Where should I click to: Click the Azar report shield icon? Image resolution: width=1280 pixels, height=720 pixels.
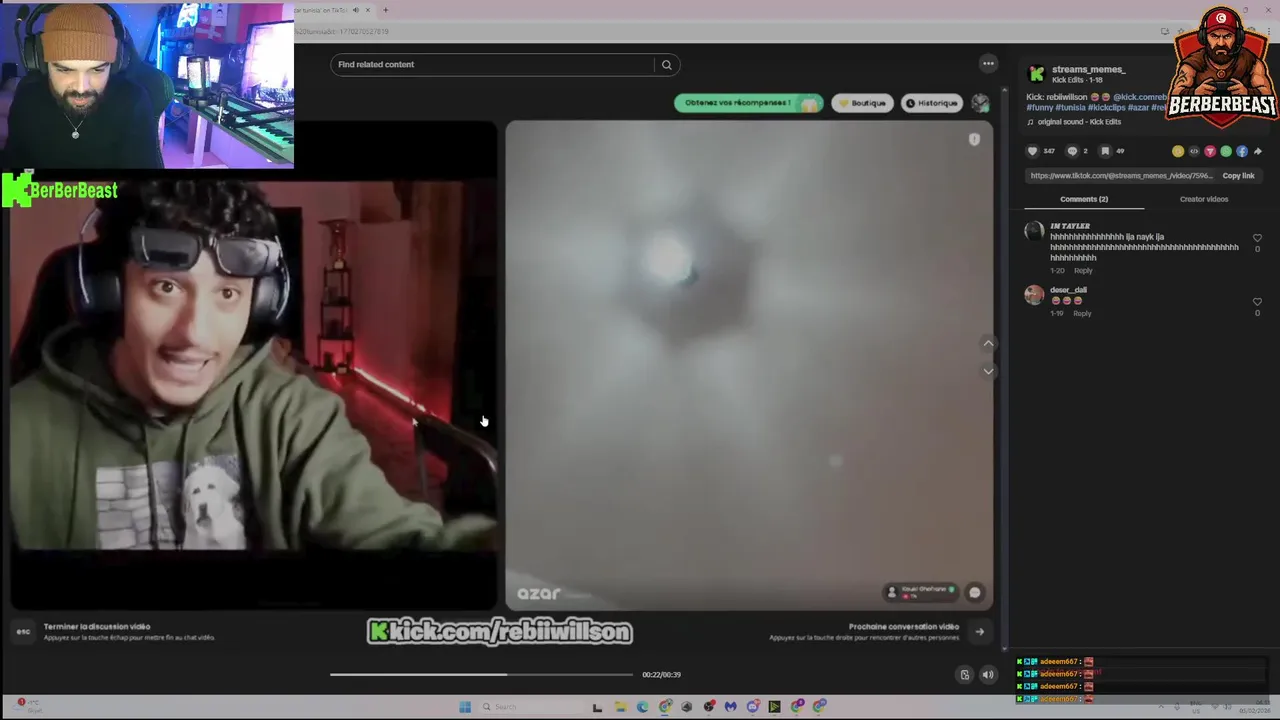(x=974, y=140)
